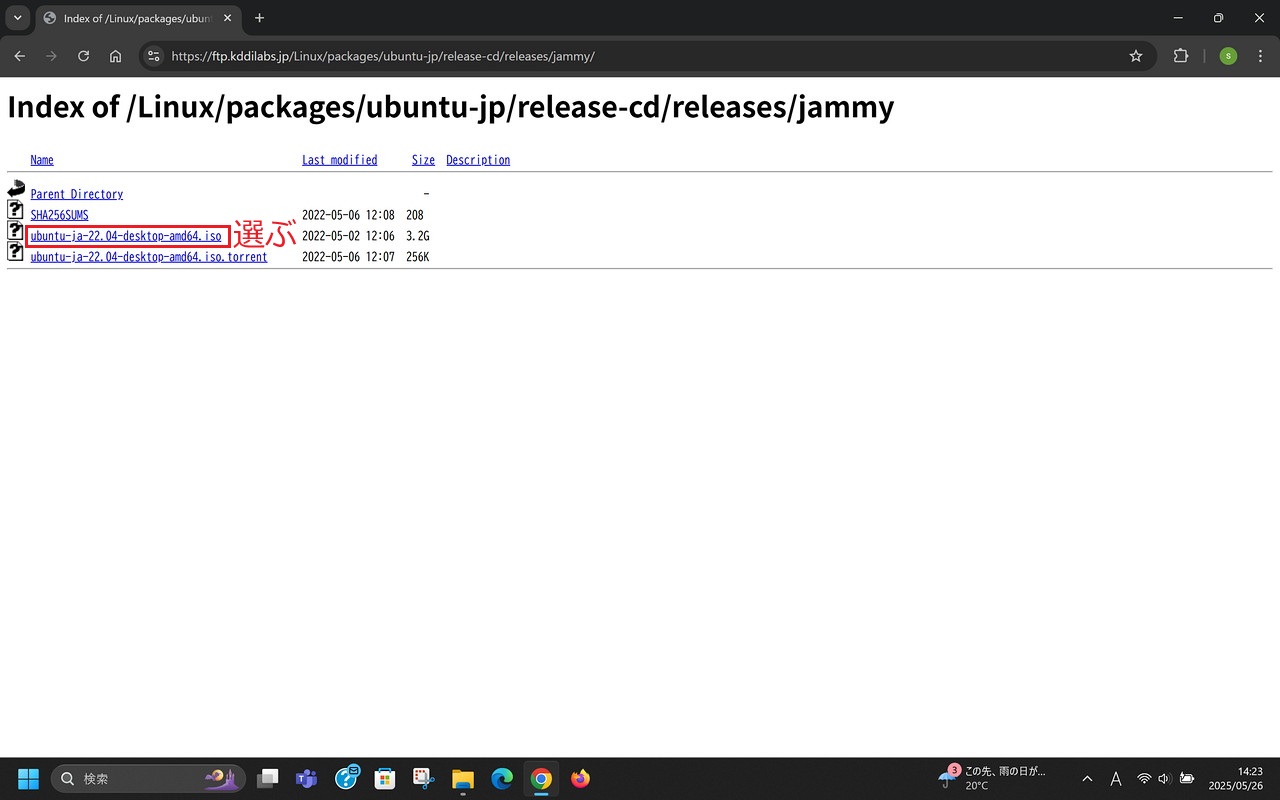Open ubuntu-ja-22.04-desktop-amd64.iso.torrent link

(x=149, y=257)
